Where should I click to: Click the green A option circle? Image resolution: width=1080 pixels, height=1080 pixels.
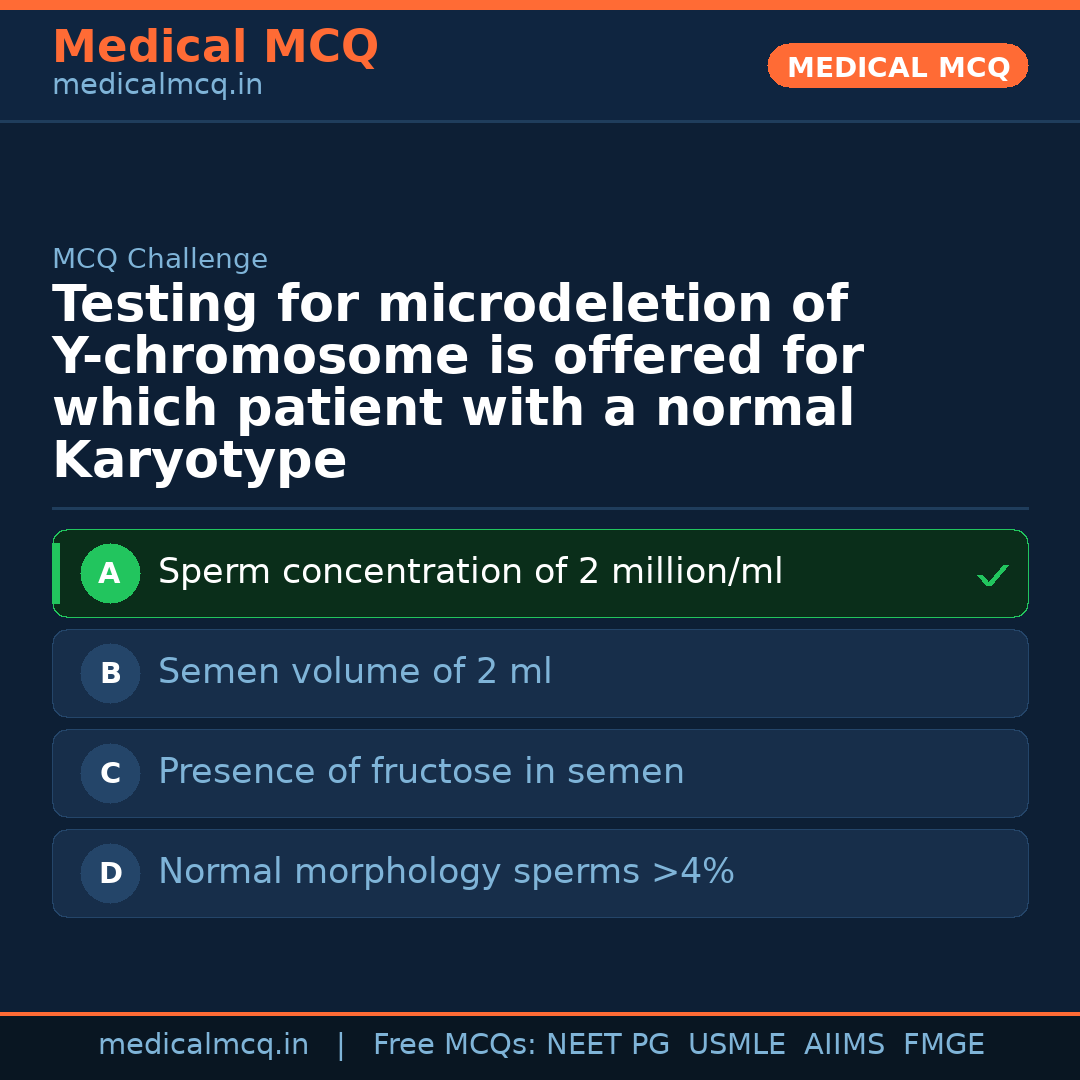[x=110, y=574]
